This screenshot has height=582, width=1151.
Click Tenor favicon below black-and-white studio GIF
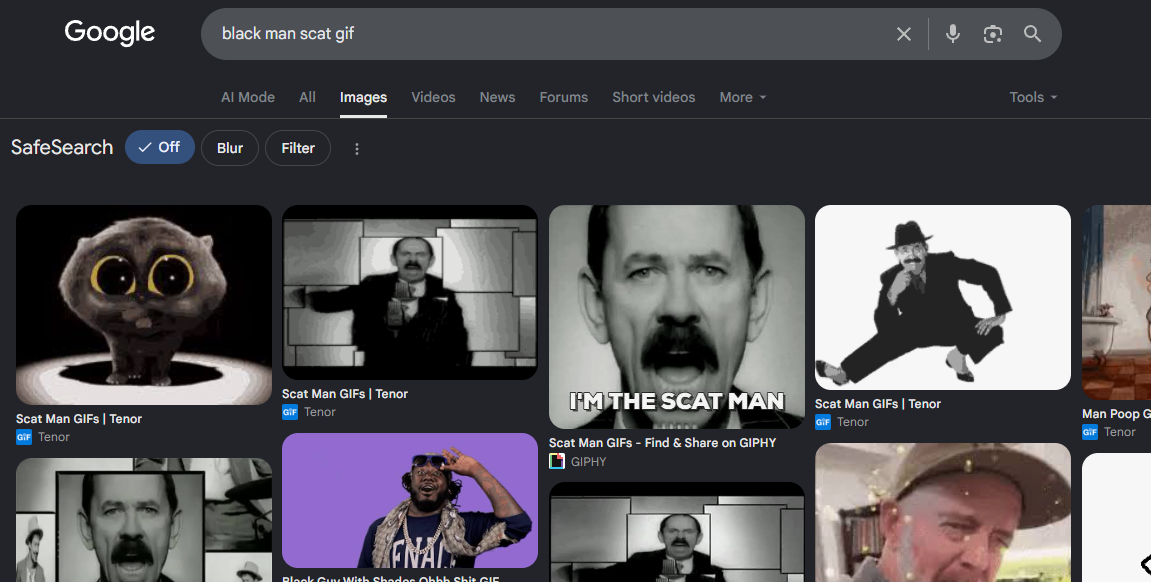click(x=290, y=412)
